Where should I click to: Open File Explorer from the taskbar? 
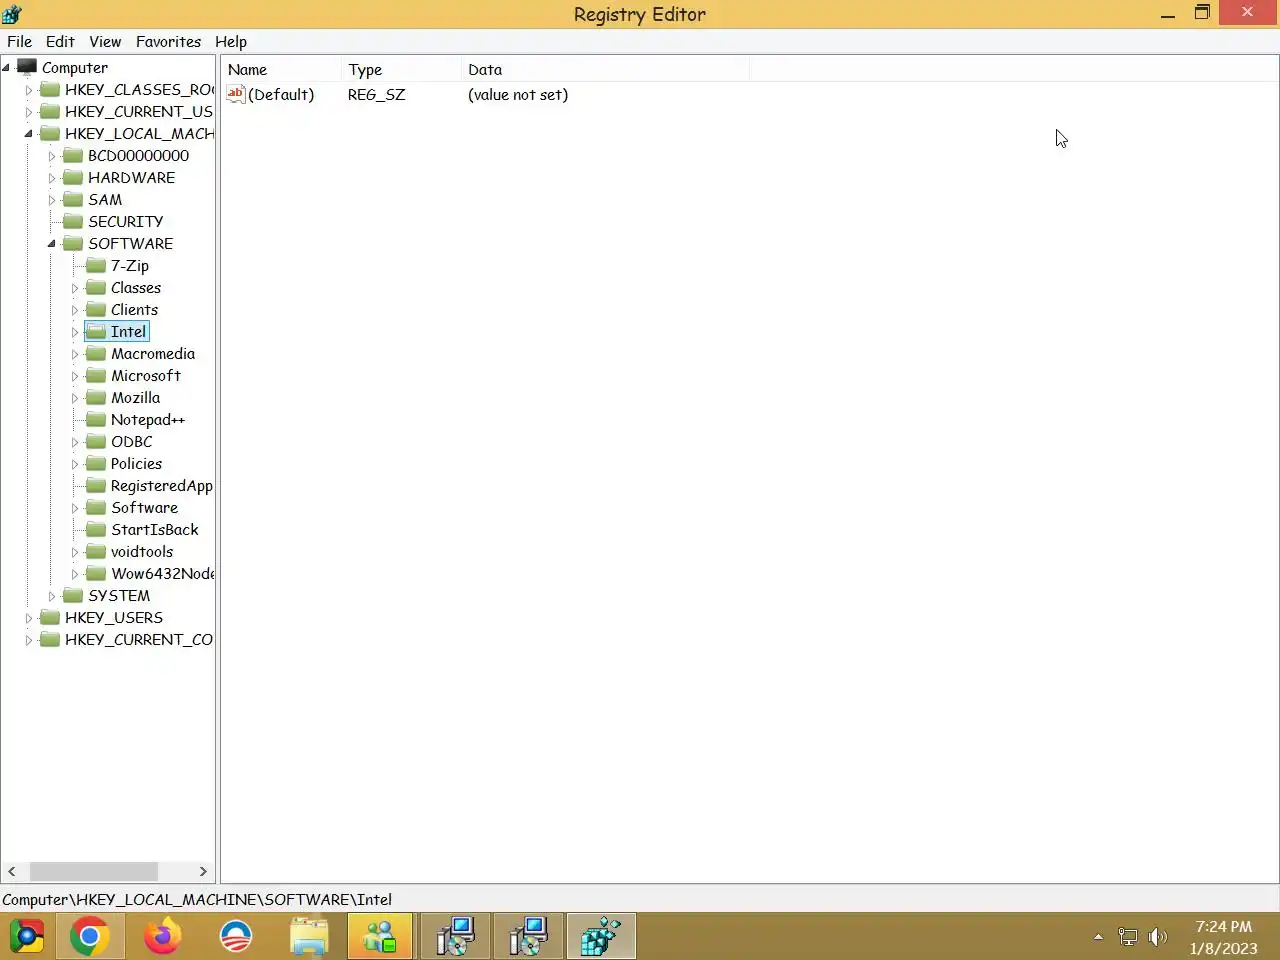(309, 937)
